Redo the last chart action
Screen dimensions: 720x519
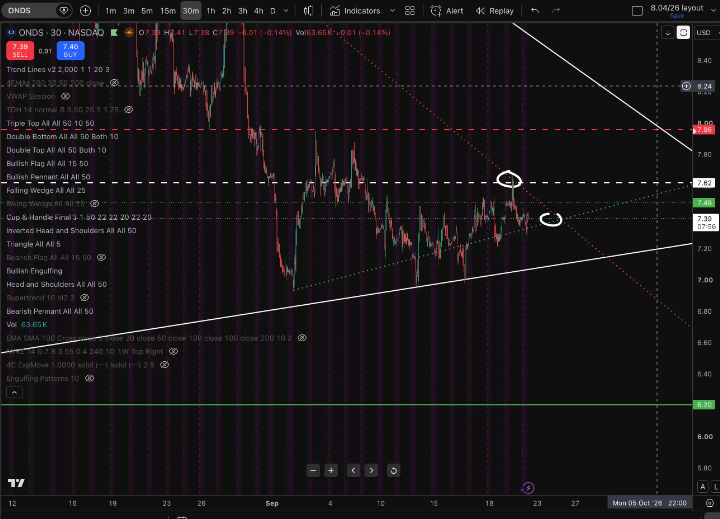[x=556, y=11]
